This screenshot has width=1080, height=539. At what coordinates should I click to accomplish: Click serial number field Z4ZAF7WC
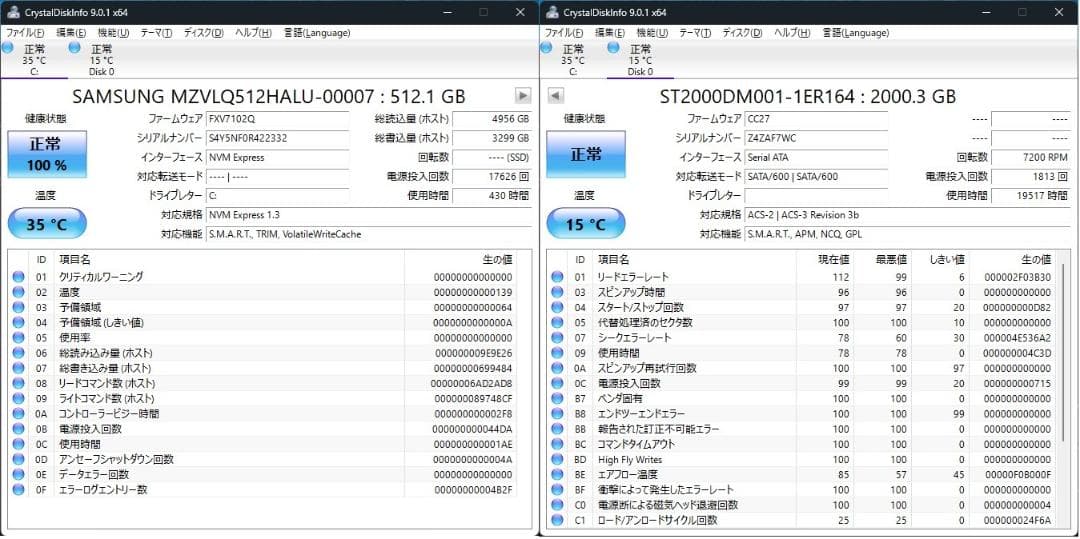[816, 138]
